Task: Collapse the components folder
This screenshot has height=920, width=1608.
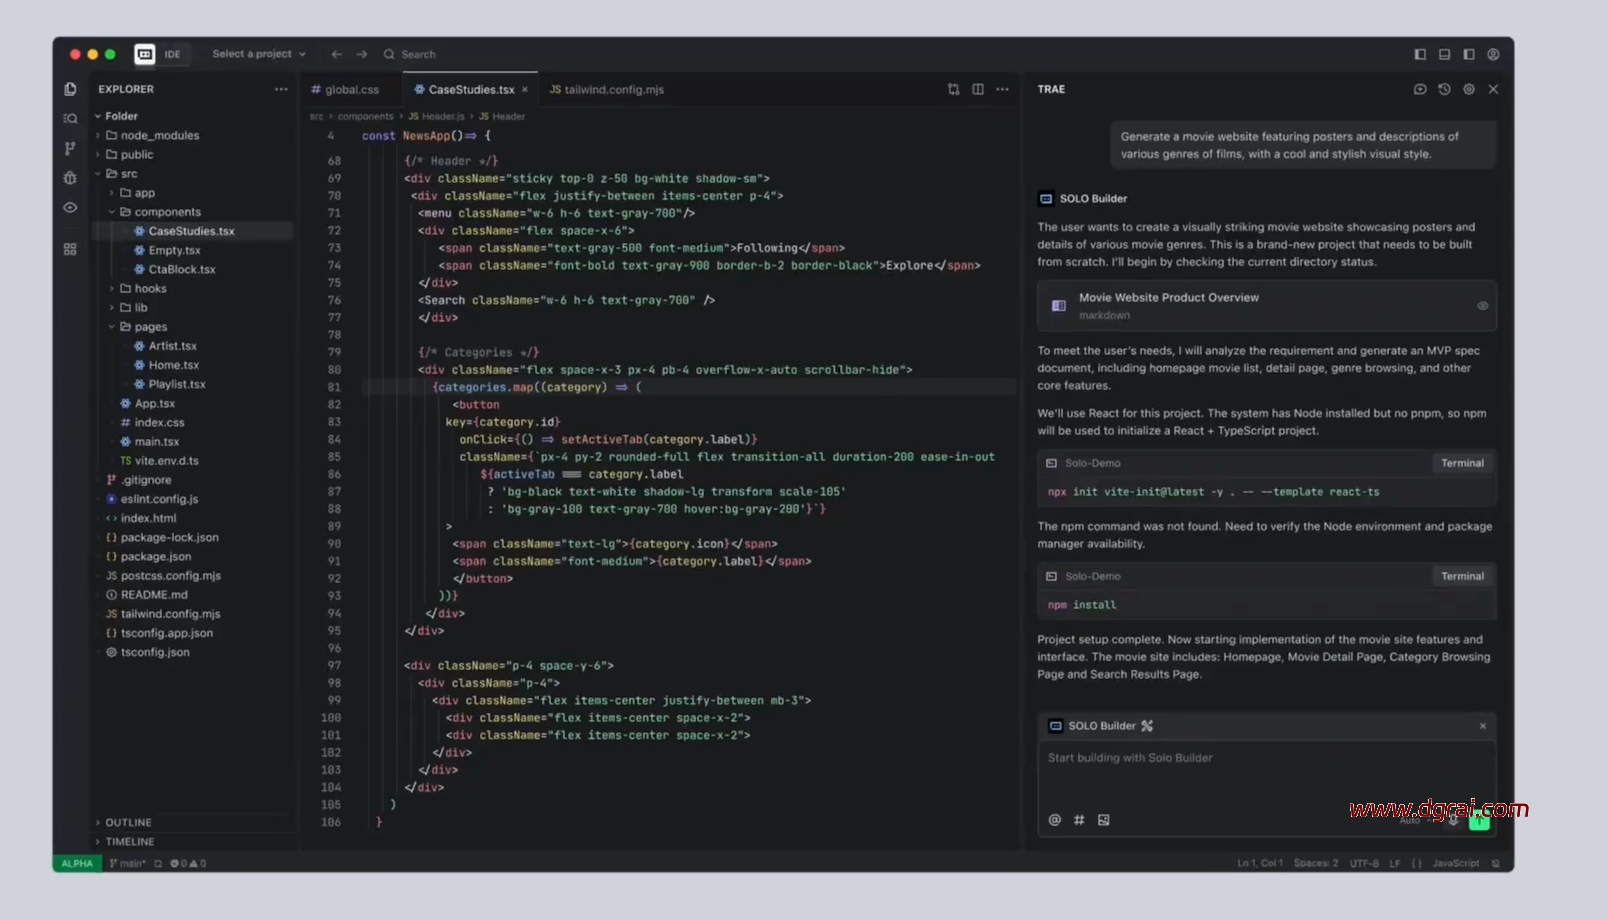Action: point(167,212)
